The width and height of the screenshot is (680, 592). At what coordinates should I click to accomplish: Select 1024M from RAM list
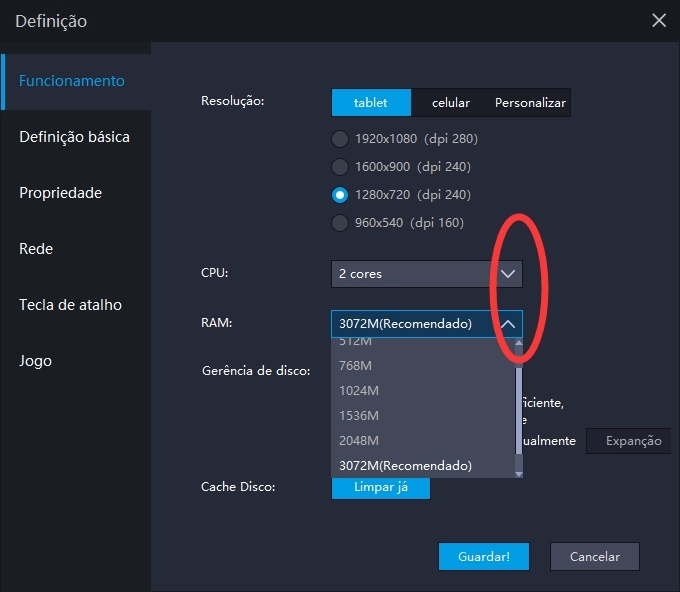[359, 390]
